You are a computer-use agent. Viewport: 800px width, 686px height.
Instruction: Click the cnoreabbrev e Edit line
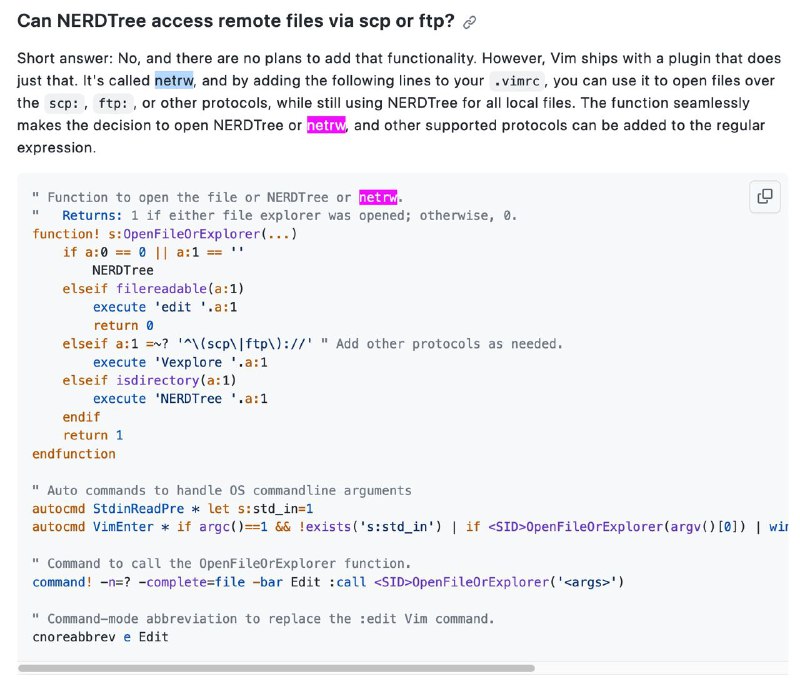point(100,637)
